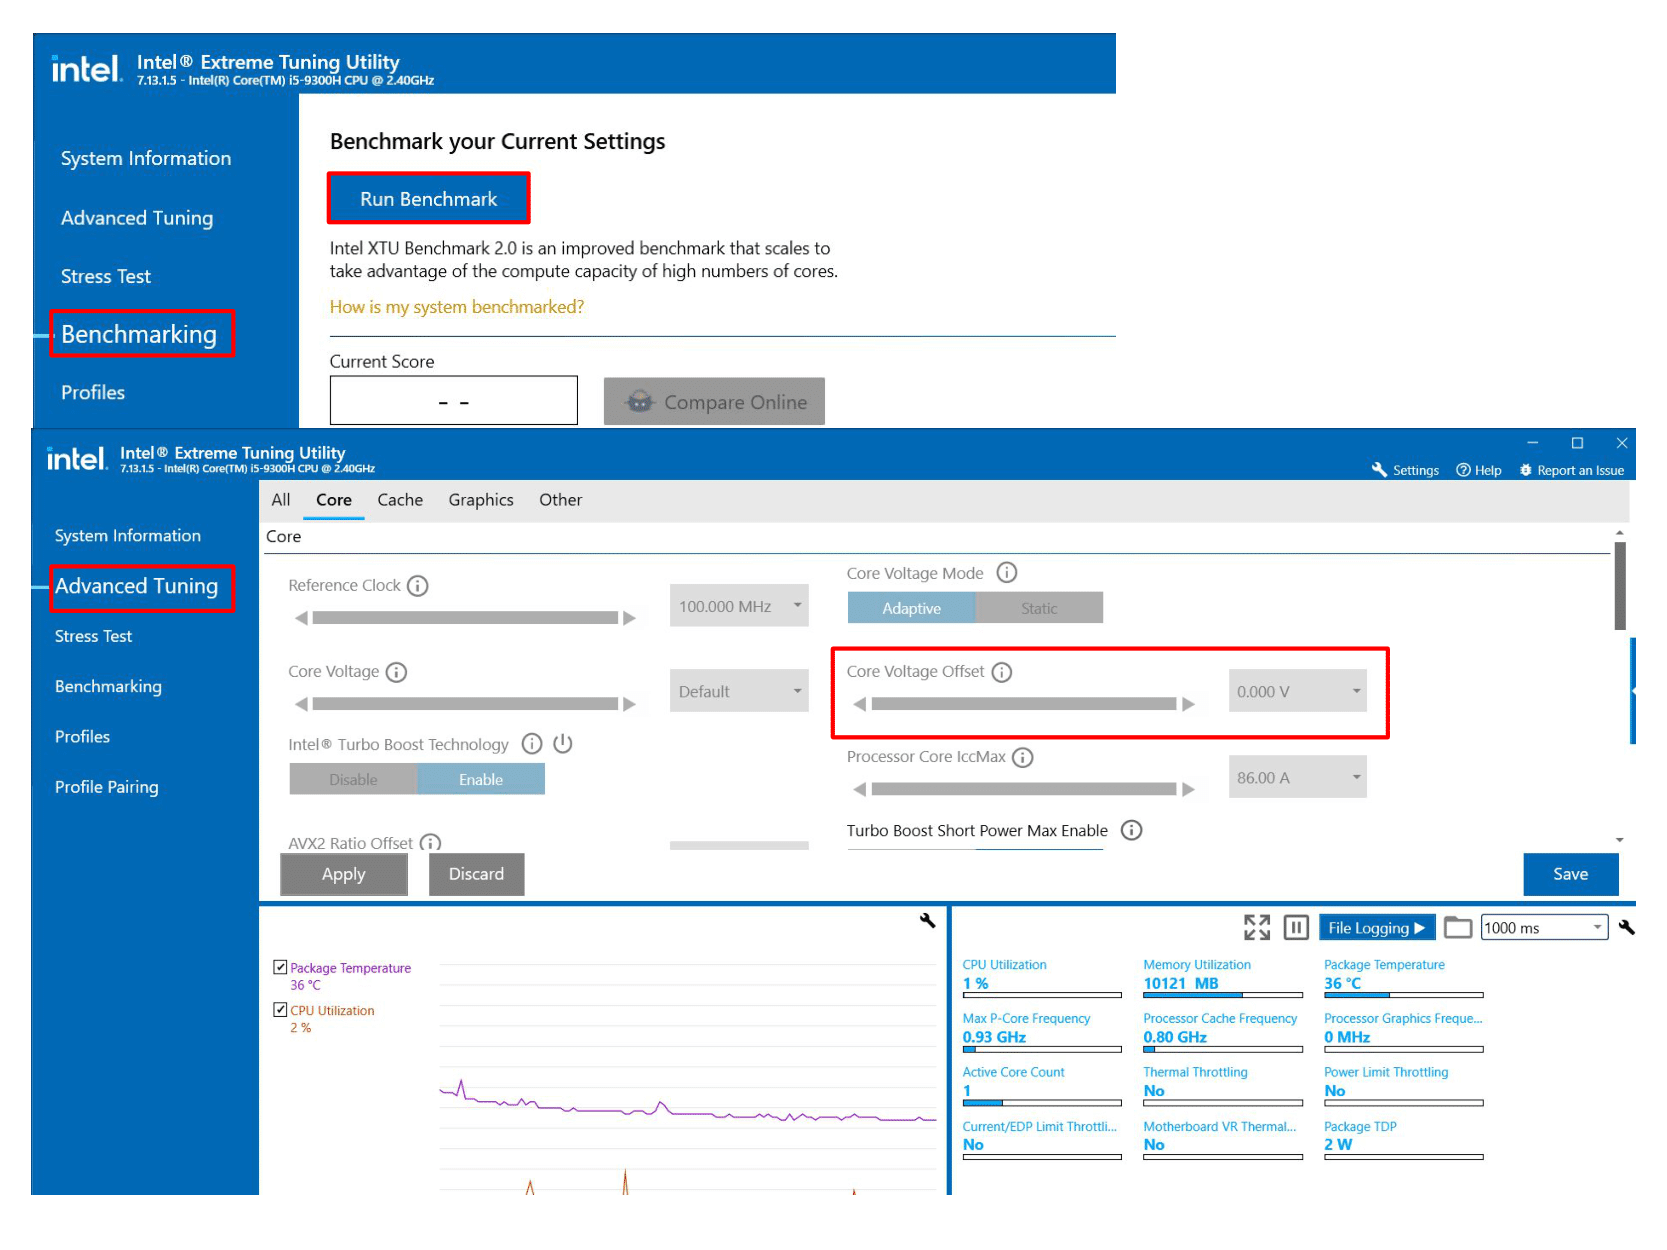
Task: Open the log file folder icon
Action: click(x=1458, y=927)
